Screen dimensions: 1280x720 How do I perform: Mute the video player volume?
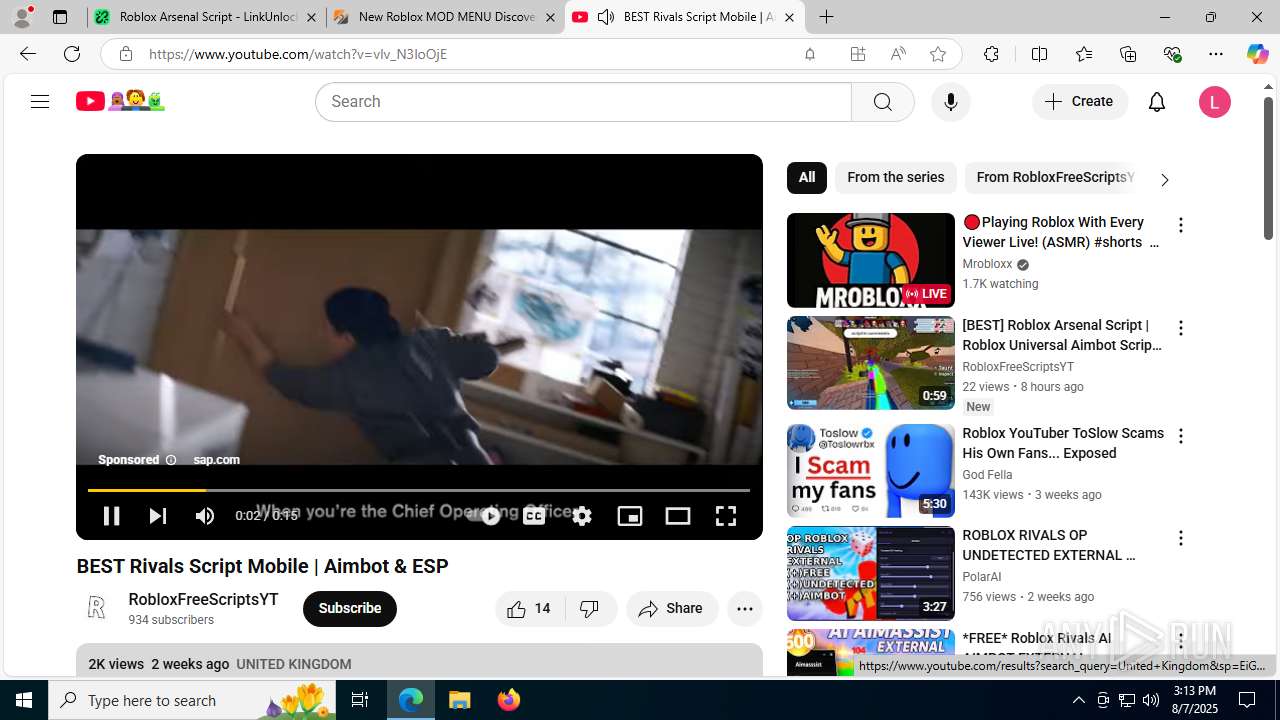(205, 516)
